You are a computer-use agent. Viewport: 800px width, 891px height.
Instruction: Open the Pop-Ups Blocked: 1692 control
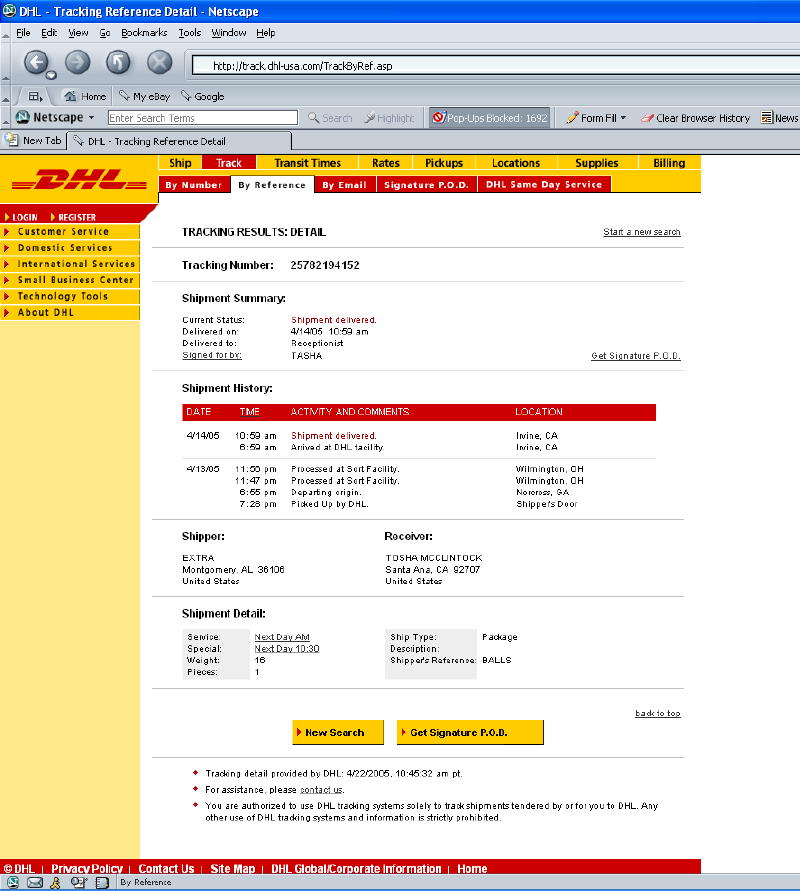(489, 118)
